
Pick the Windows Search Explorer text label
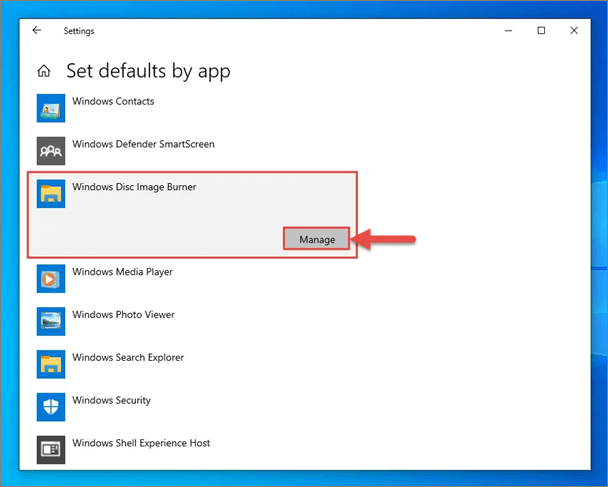[x=128, y=358]
